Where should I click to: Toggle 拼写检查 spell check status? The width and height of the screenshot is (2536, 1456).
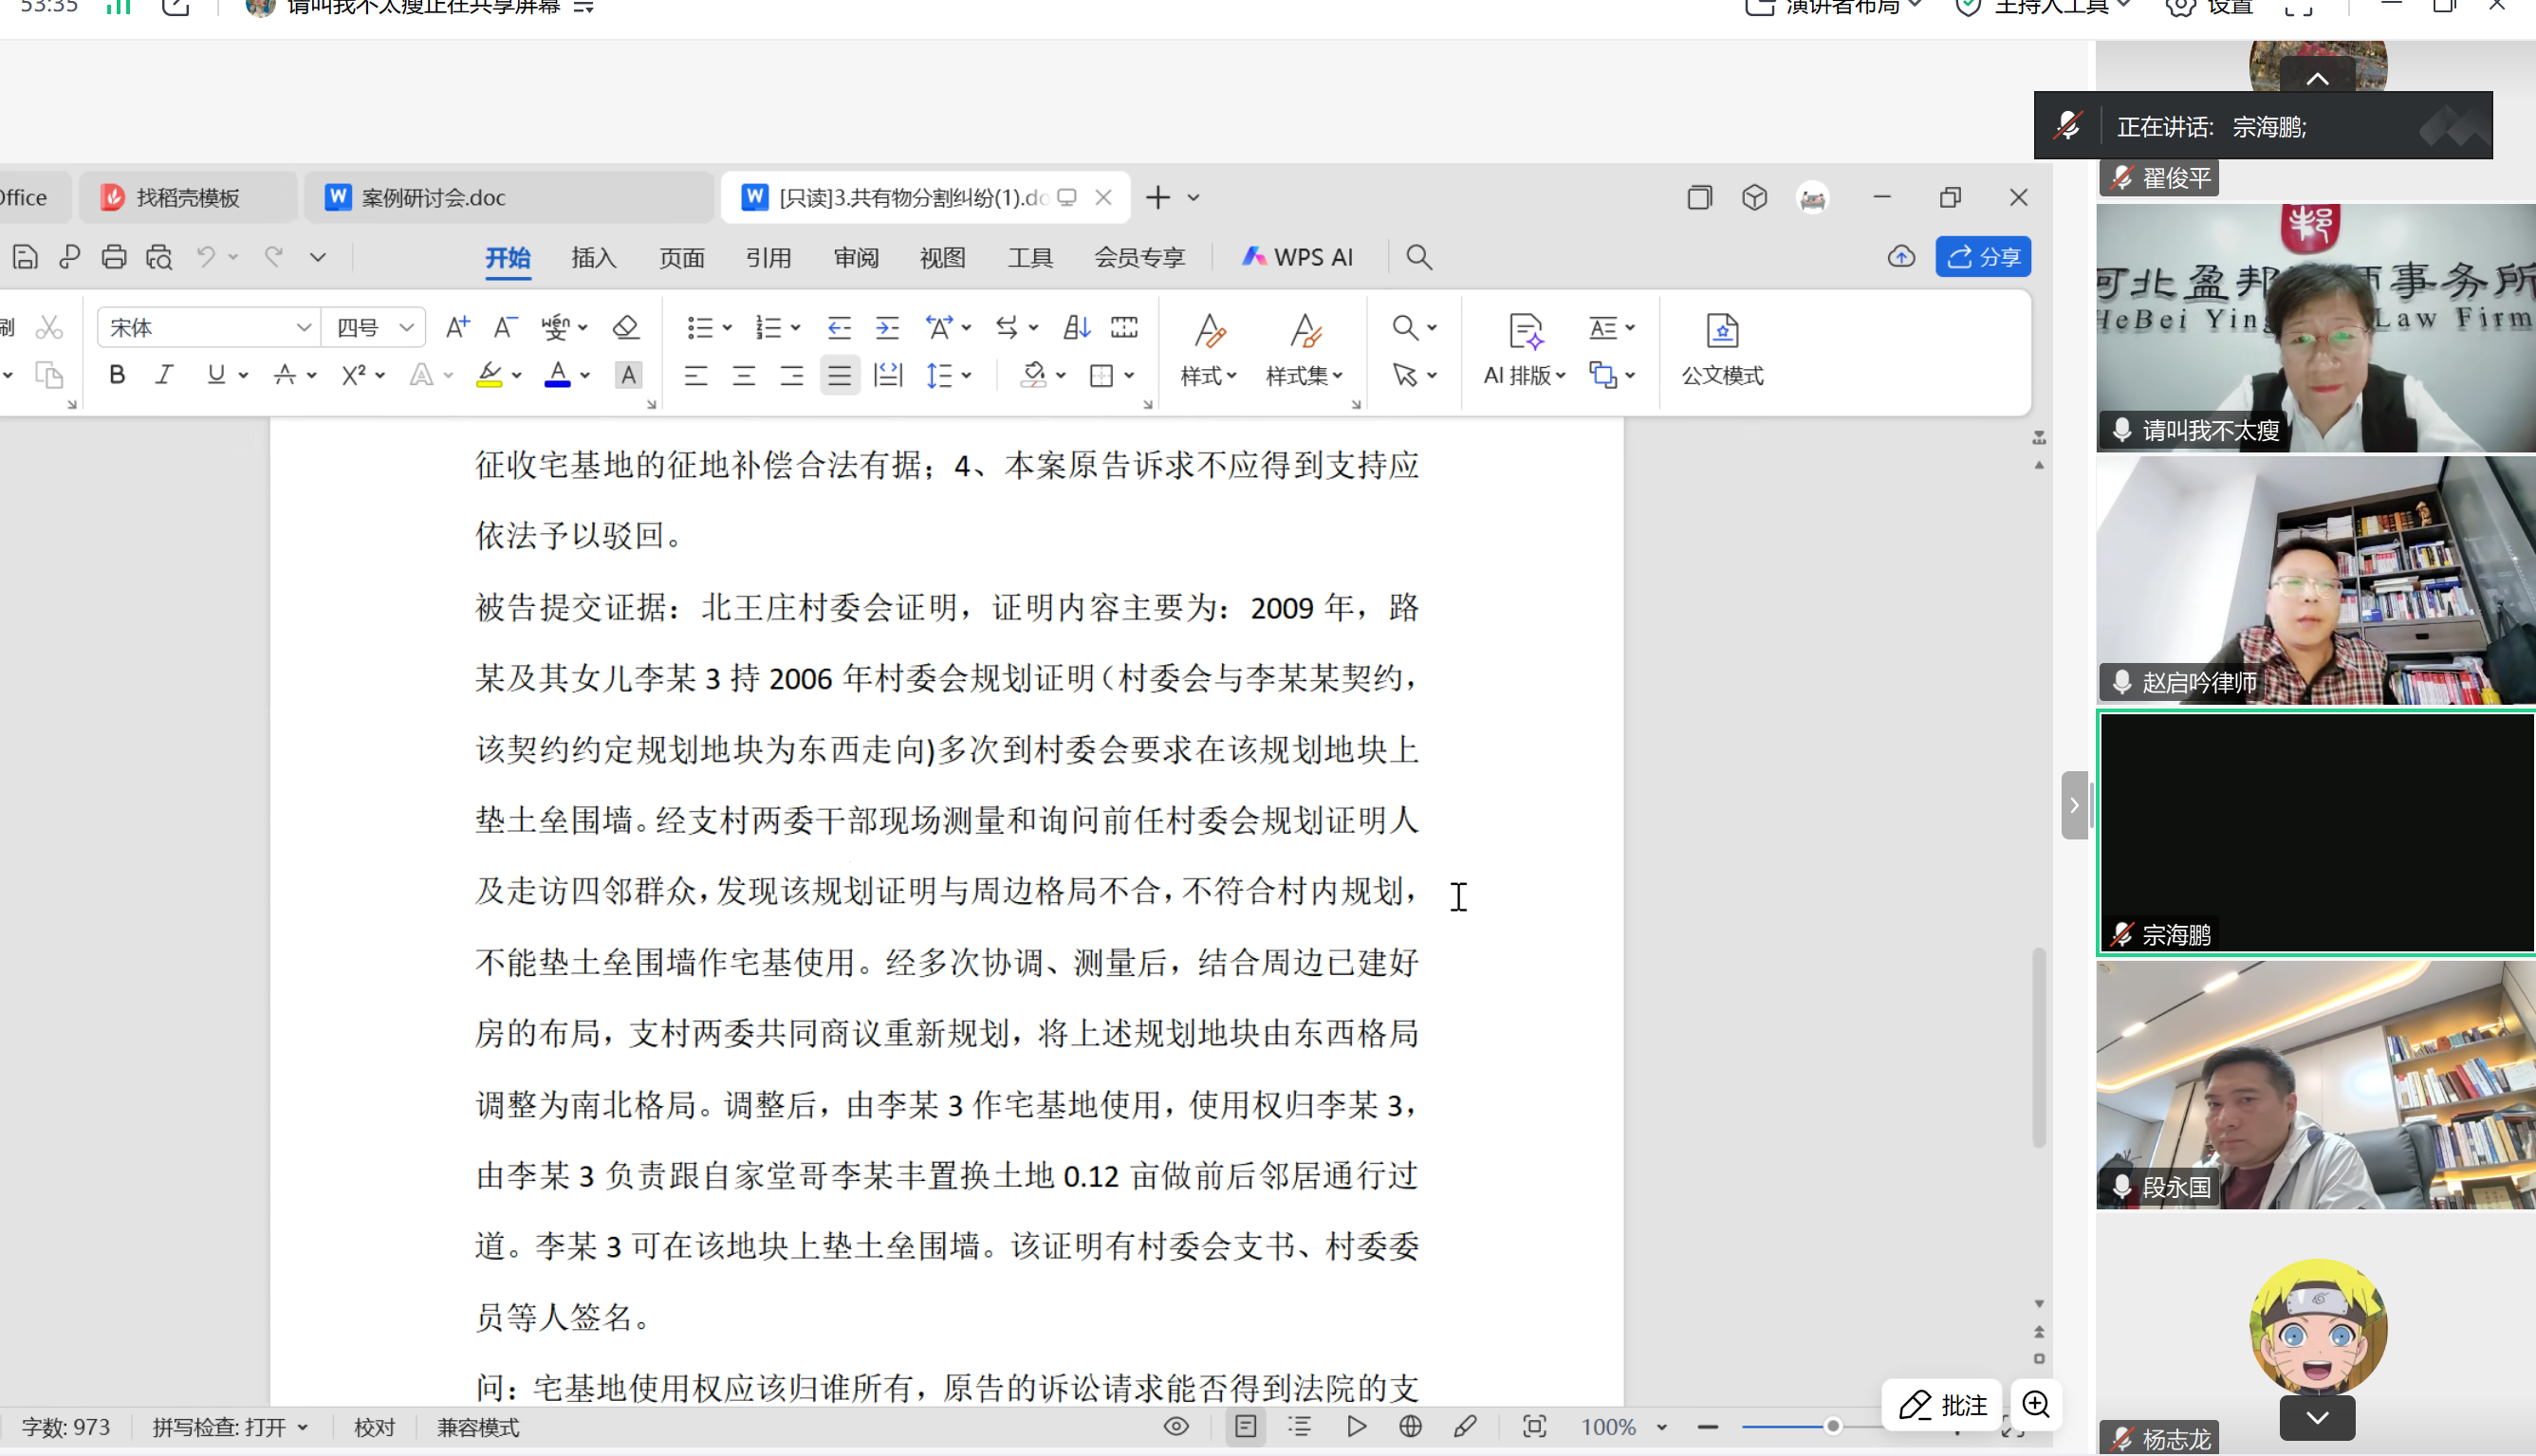[x=229, y=1427]
